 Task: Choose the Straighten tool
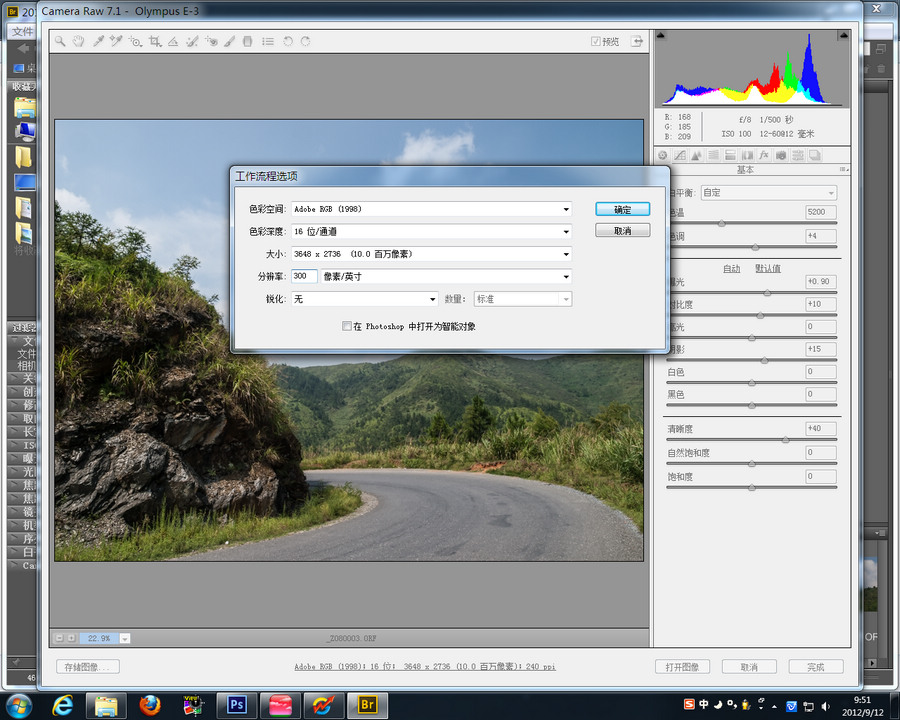pyautogui.click(x=173, y=42)
